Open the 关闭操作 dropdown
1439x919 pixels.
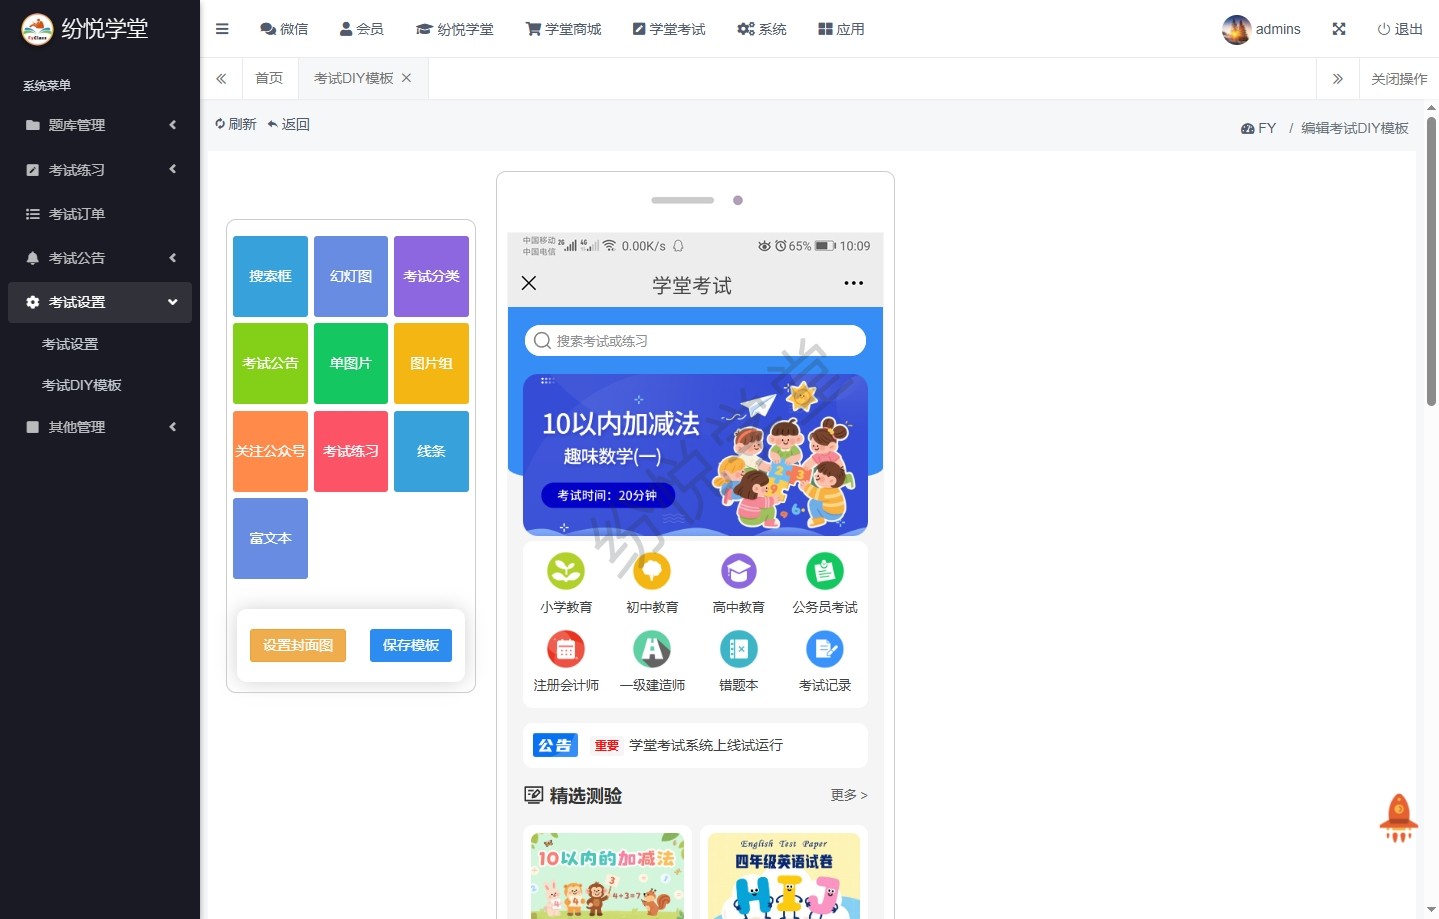(1398, 79)
